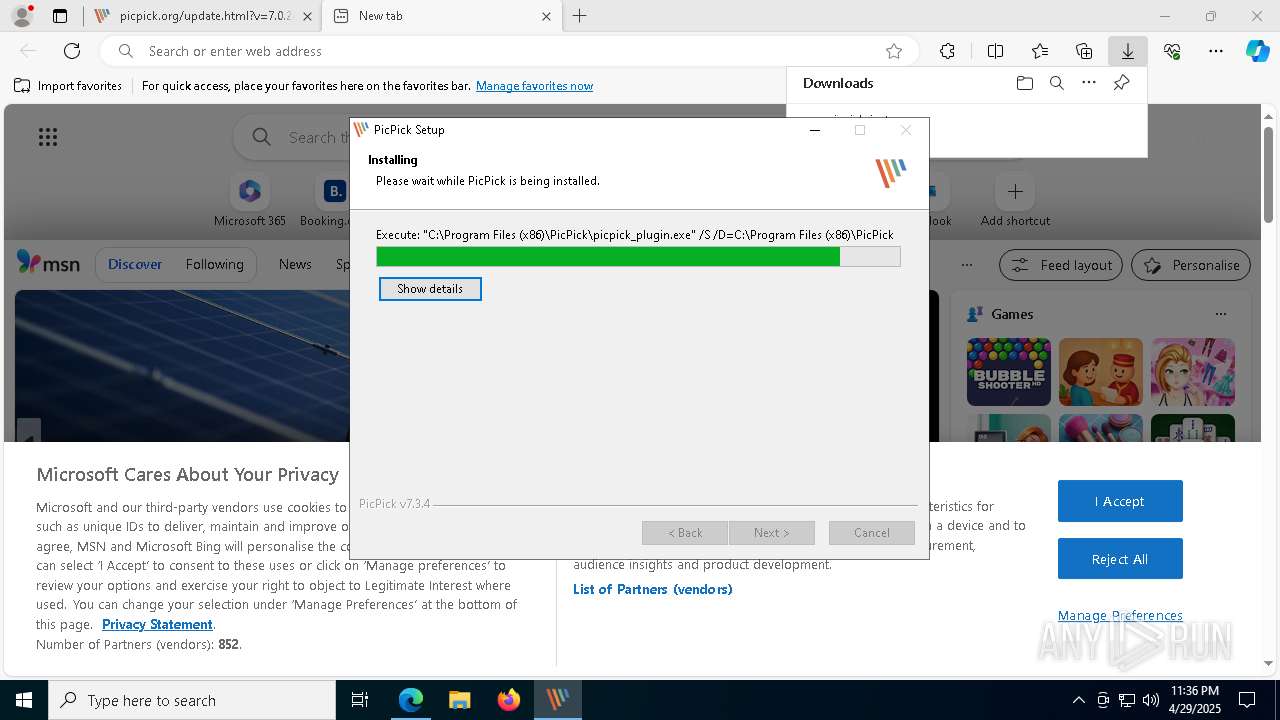Add this page to favorites star icon
This screenshot has height=720, width=1280.
894,51
